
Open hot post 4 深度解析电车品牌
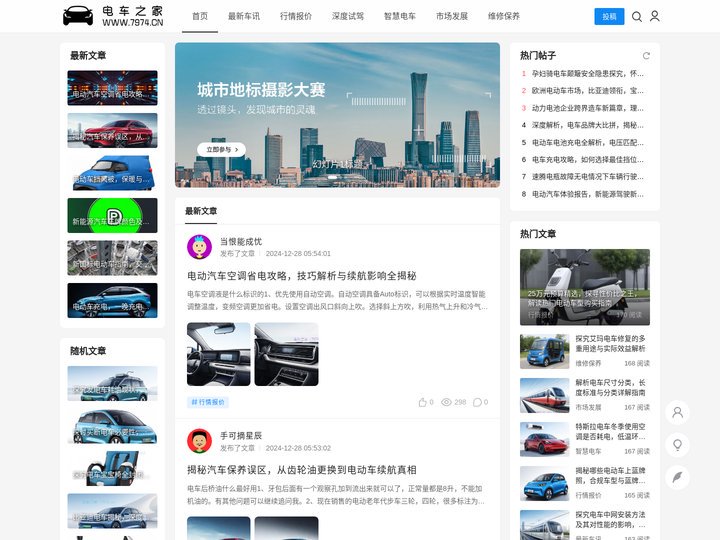click(x=587, y=125)
